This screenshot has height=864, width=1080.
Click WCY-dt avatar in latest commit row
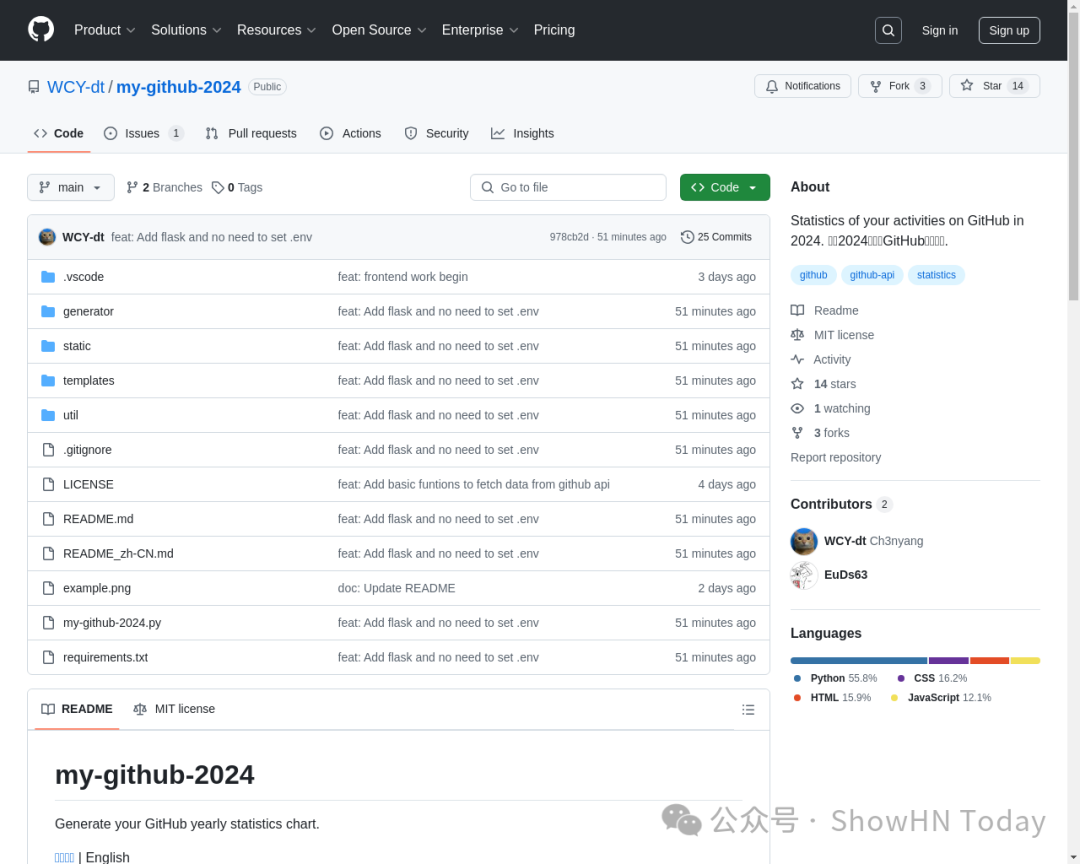point(47,237)
